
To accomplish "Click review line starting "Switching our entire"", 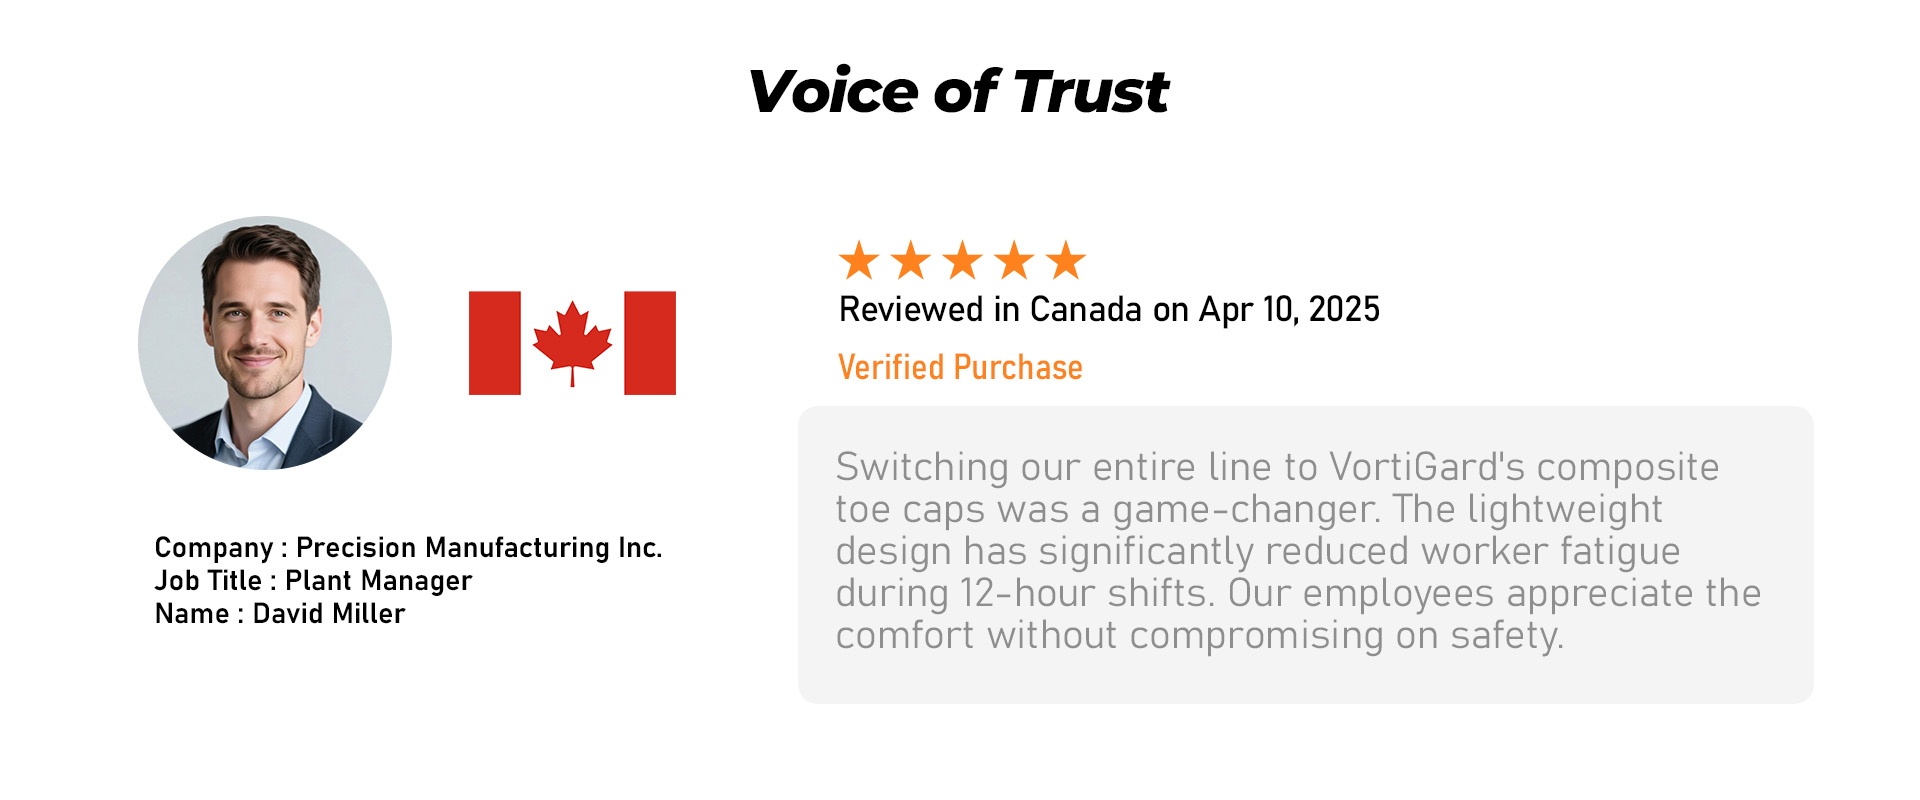I will pyautogui.click(x=1277, y=467).
